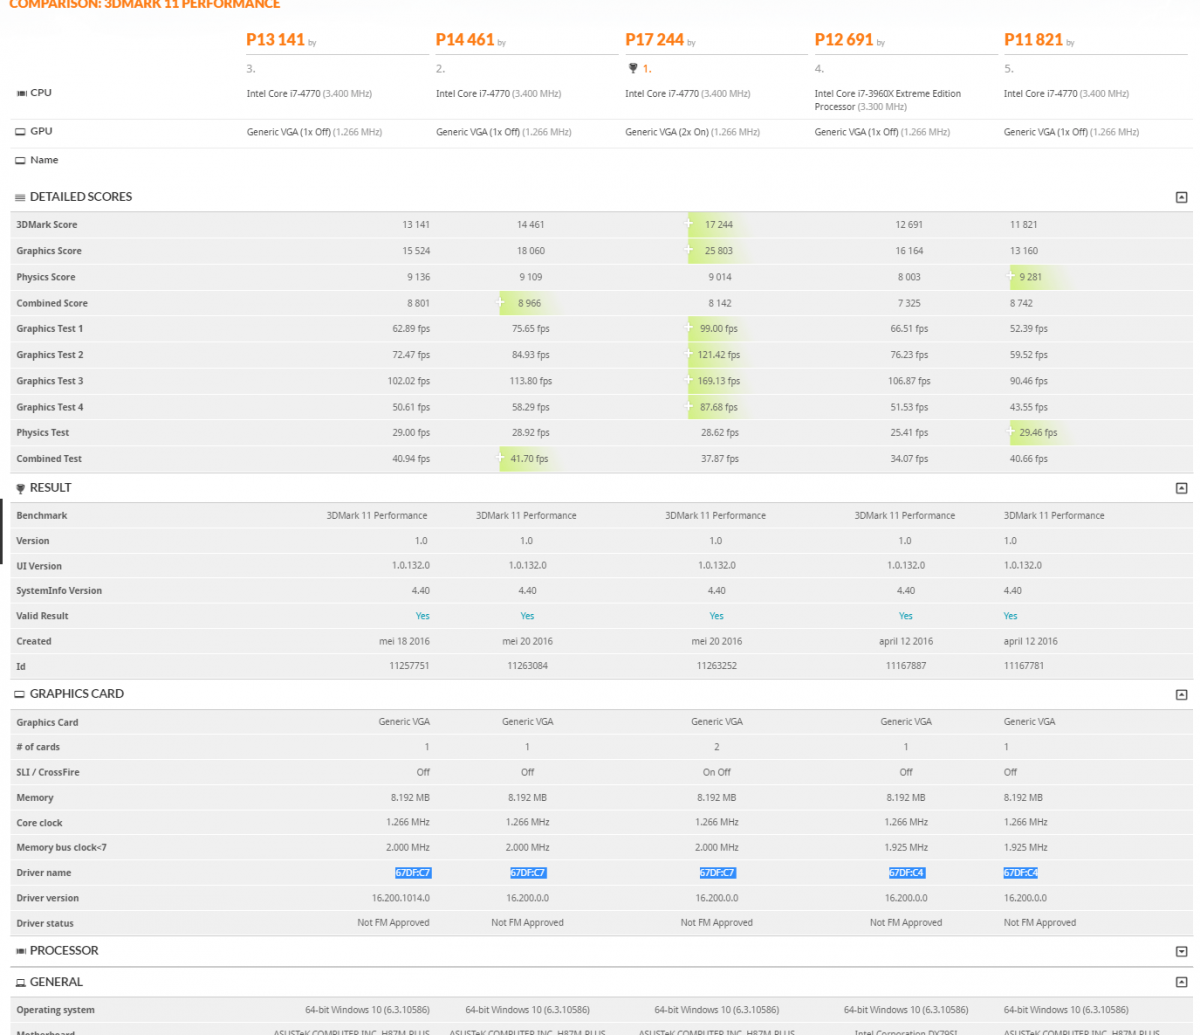Click the General section icon

[x=20, y=982]
